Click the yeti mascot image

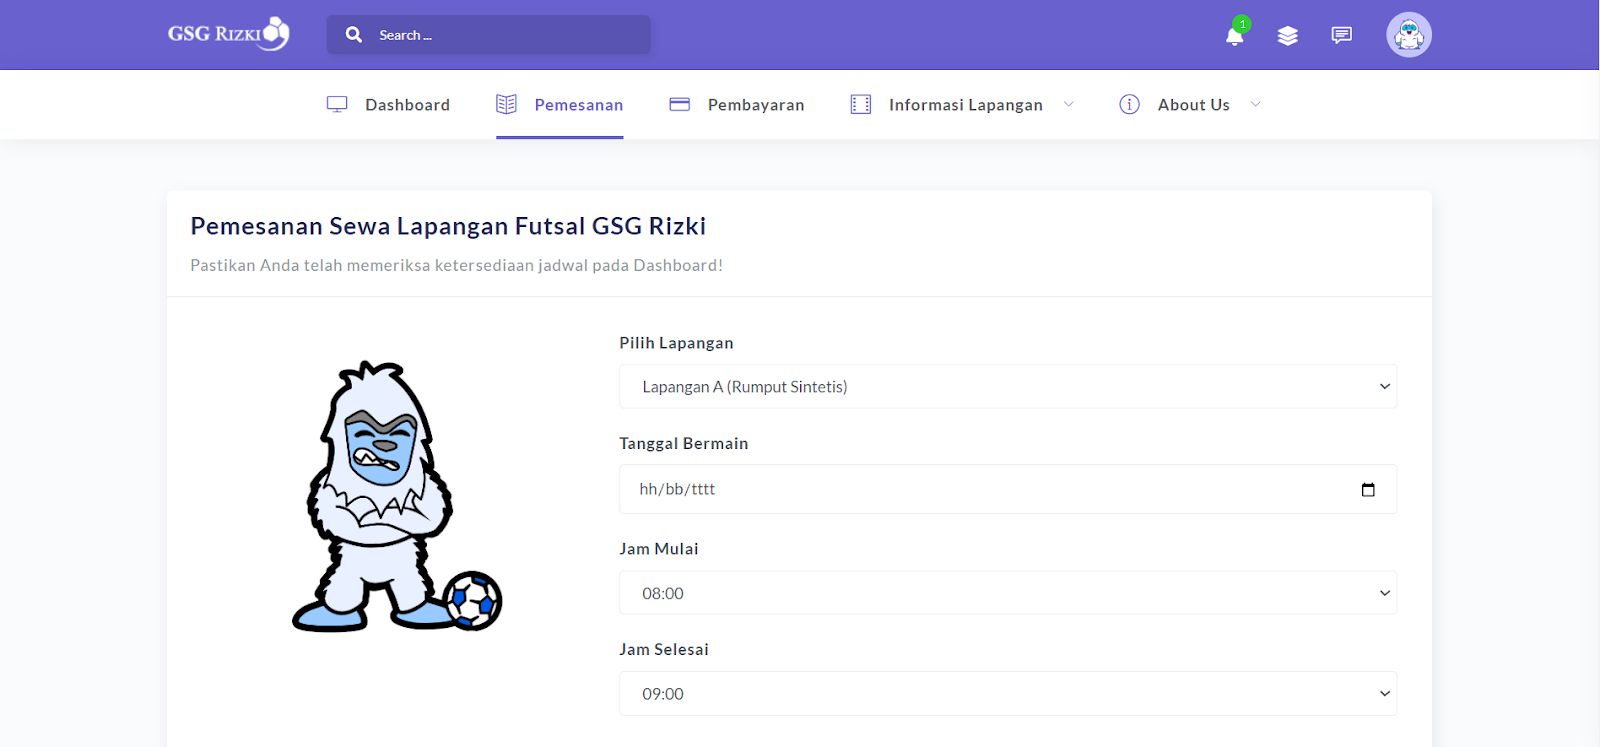[x=397, y=496]
